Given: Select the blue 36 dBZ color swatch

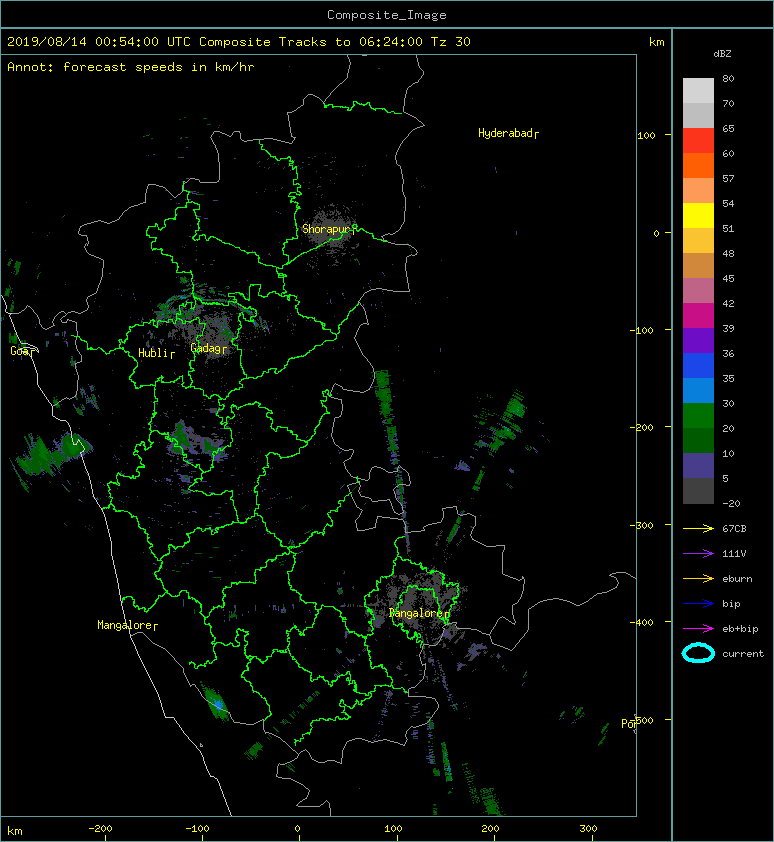Looking at the screenshot, I should click(698, 366).
